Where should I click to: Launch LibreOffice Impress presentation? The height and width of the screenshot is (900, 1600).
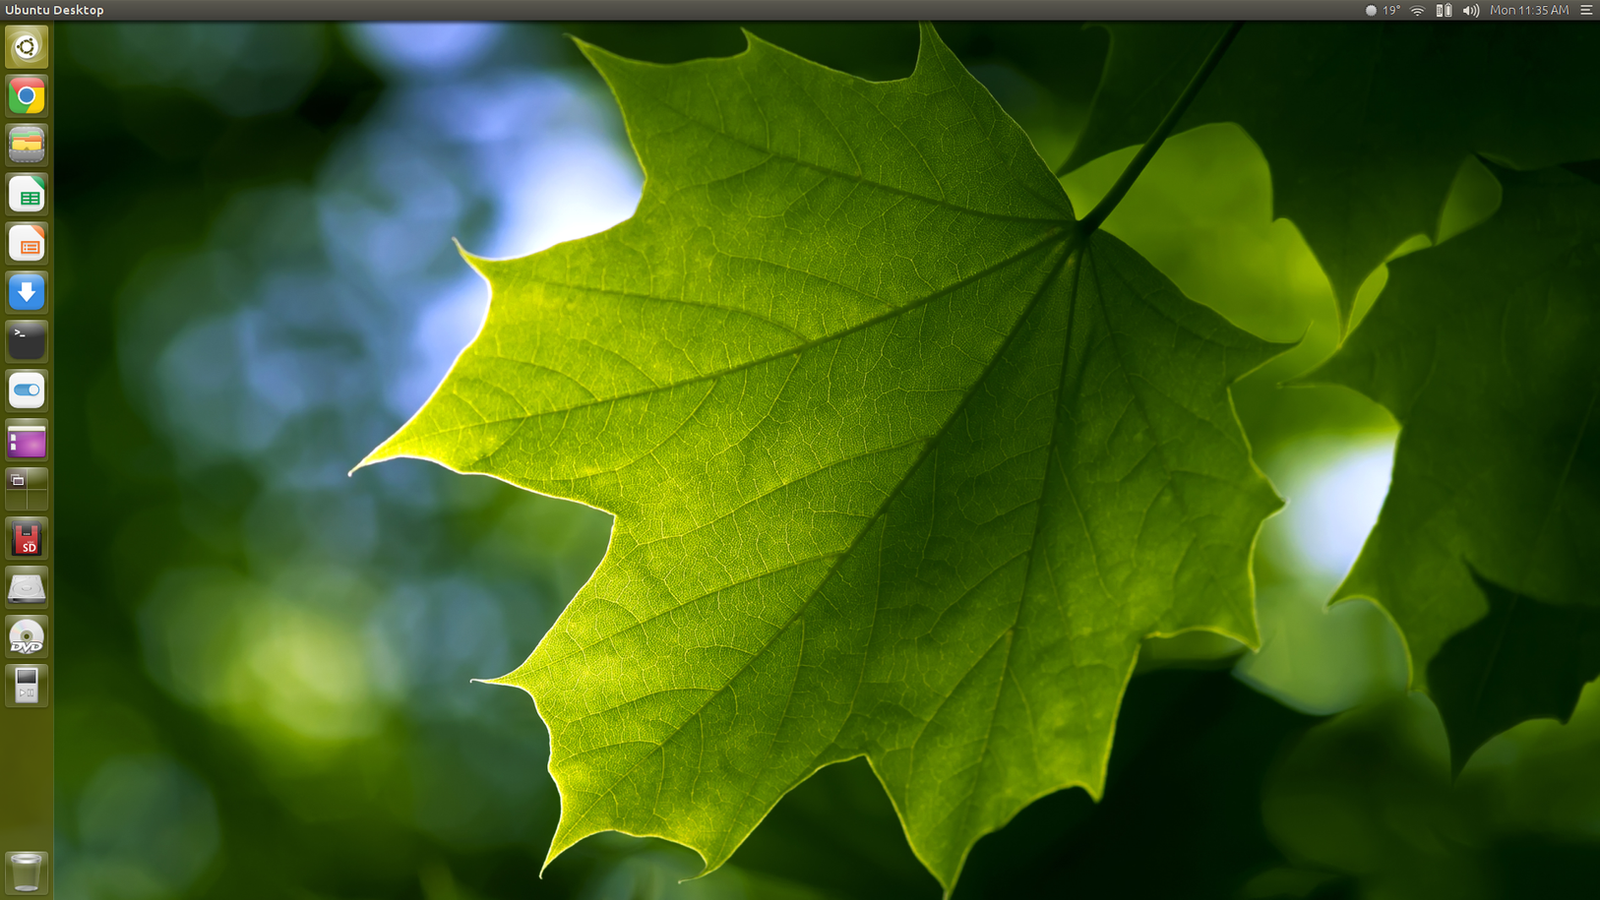27,243
